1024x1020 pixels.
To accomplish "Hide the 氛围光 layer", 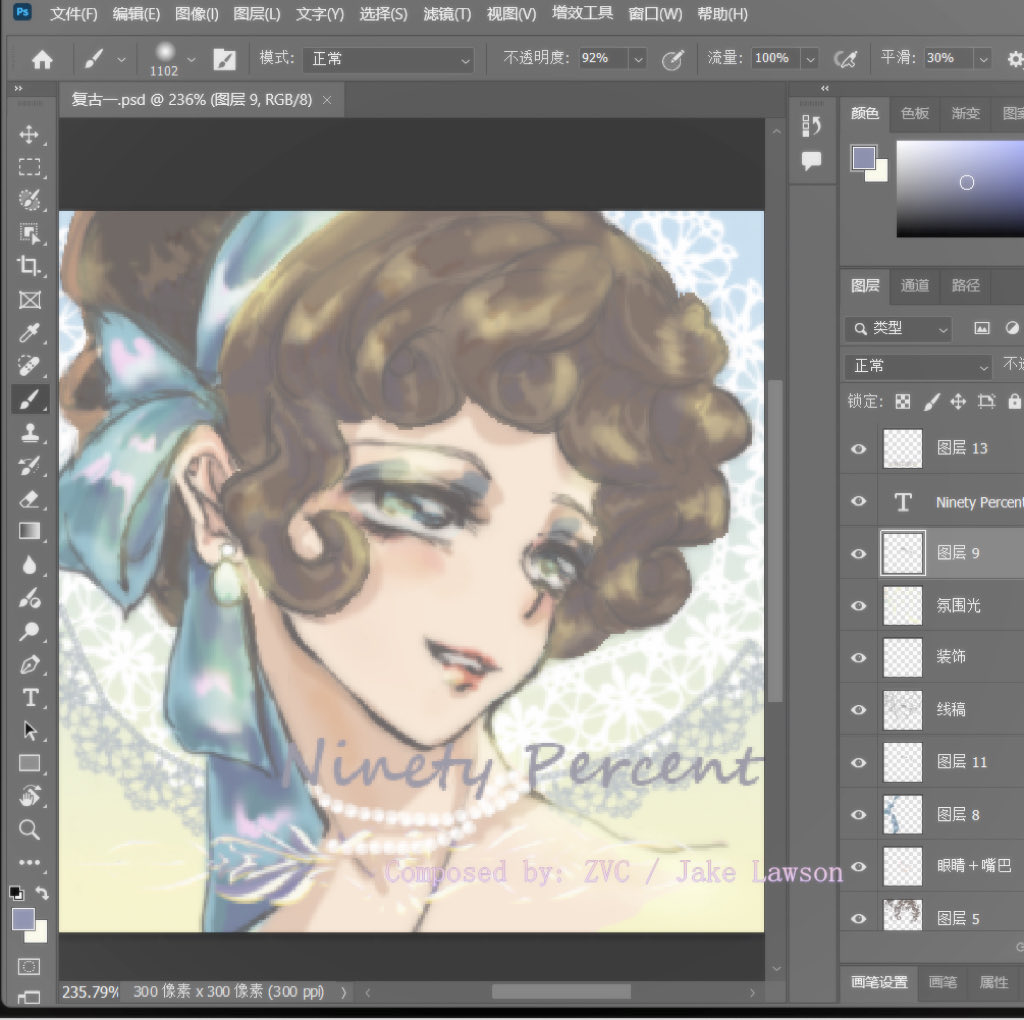I will (x=859, y=605).
